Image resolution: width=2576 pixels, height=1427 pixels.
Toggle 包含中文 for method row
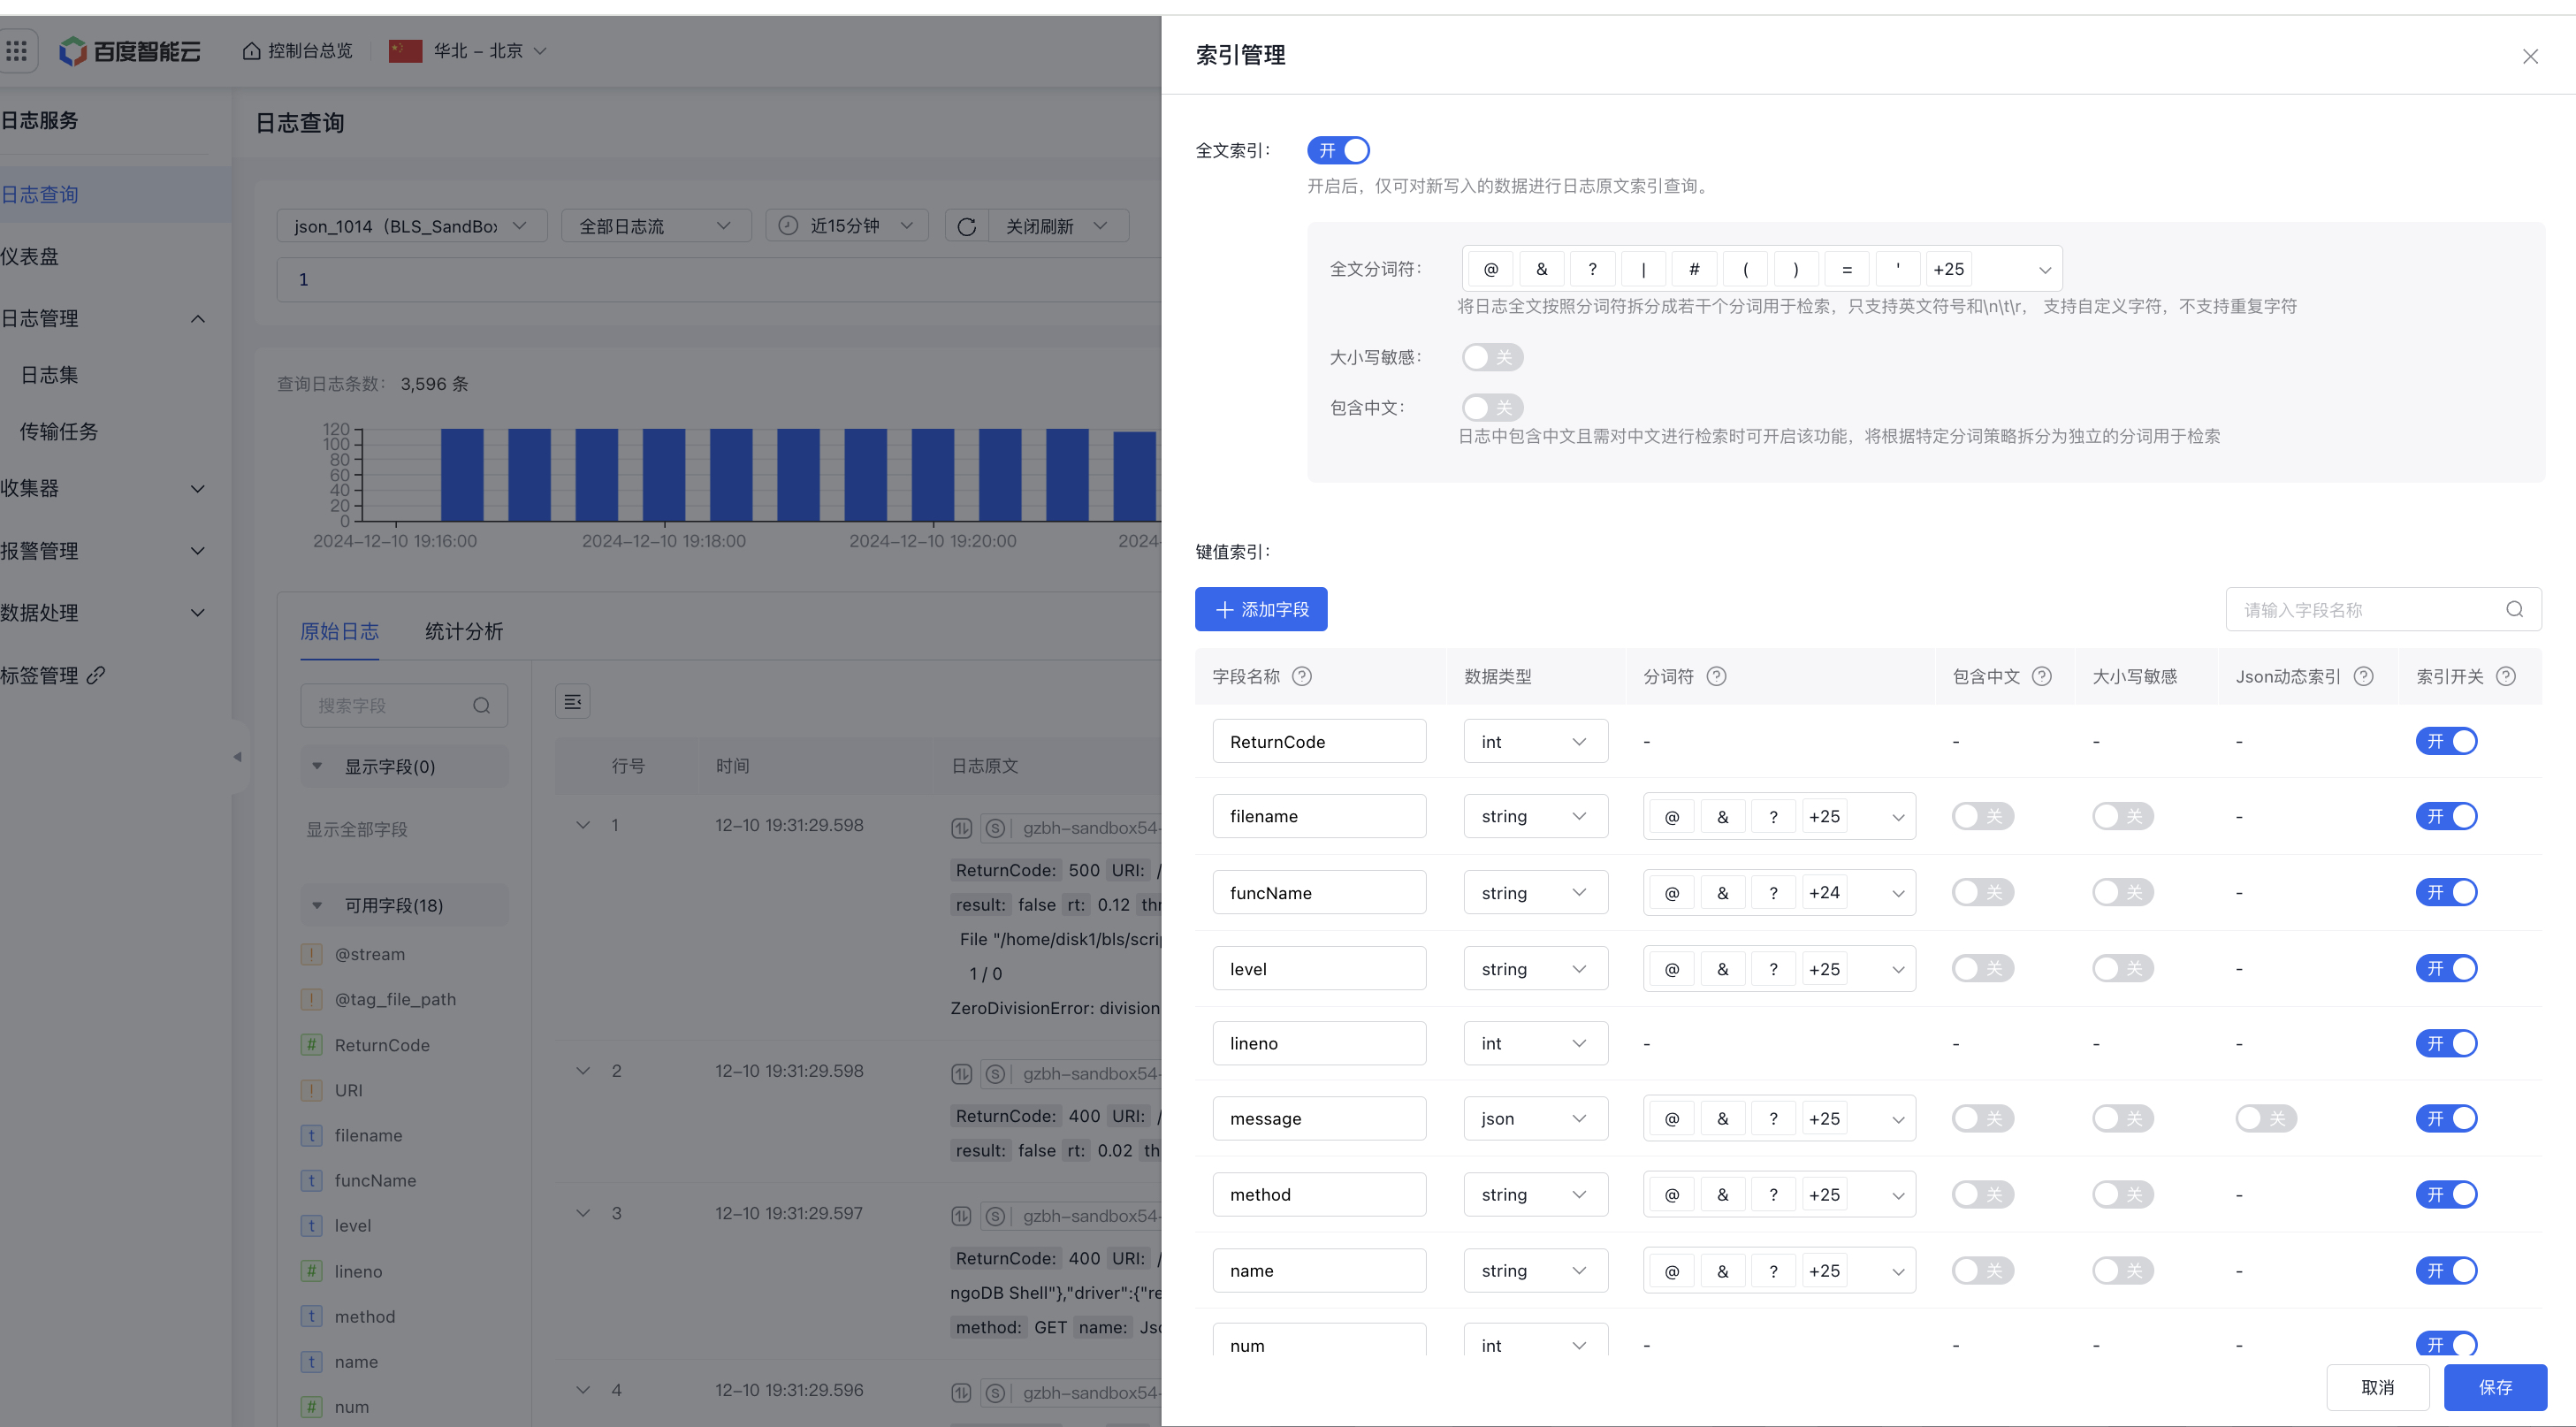(1983, 1195)
